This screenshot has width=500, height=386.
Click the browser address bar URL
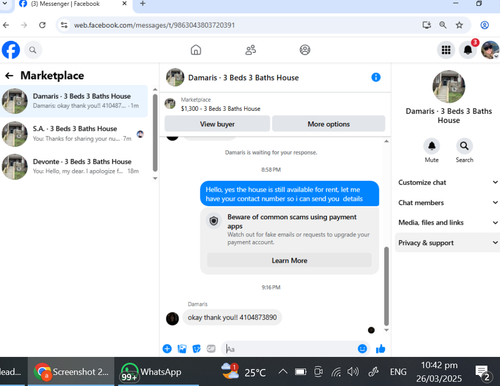(154, 25)
